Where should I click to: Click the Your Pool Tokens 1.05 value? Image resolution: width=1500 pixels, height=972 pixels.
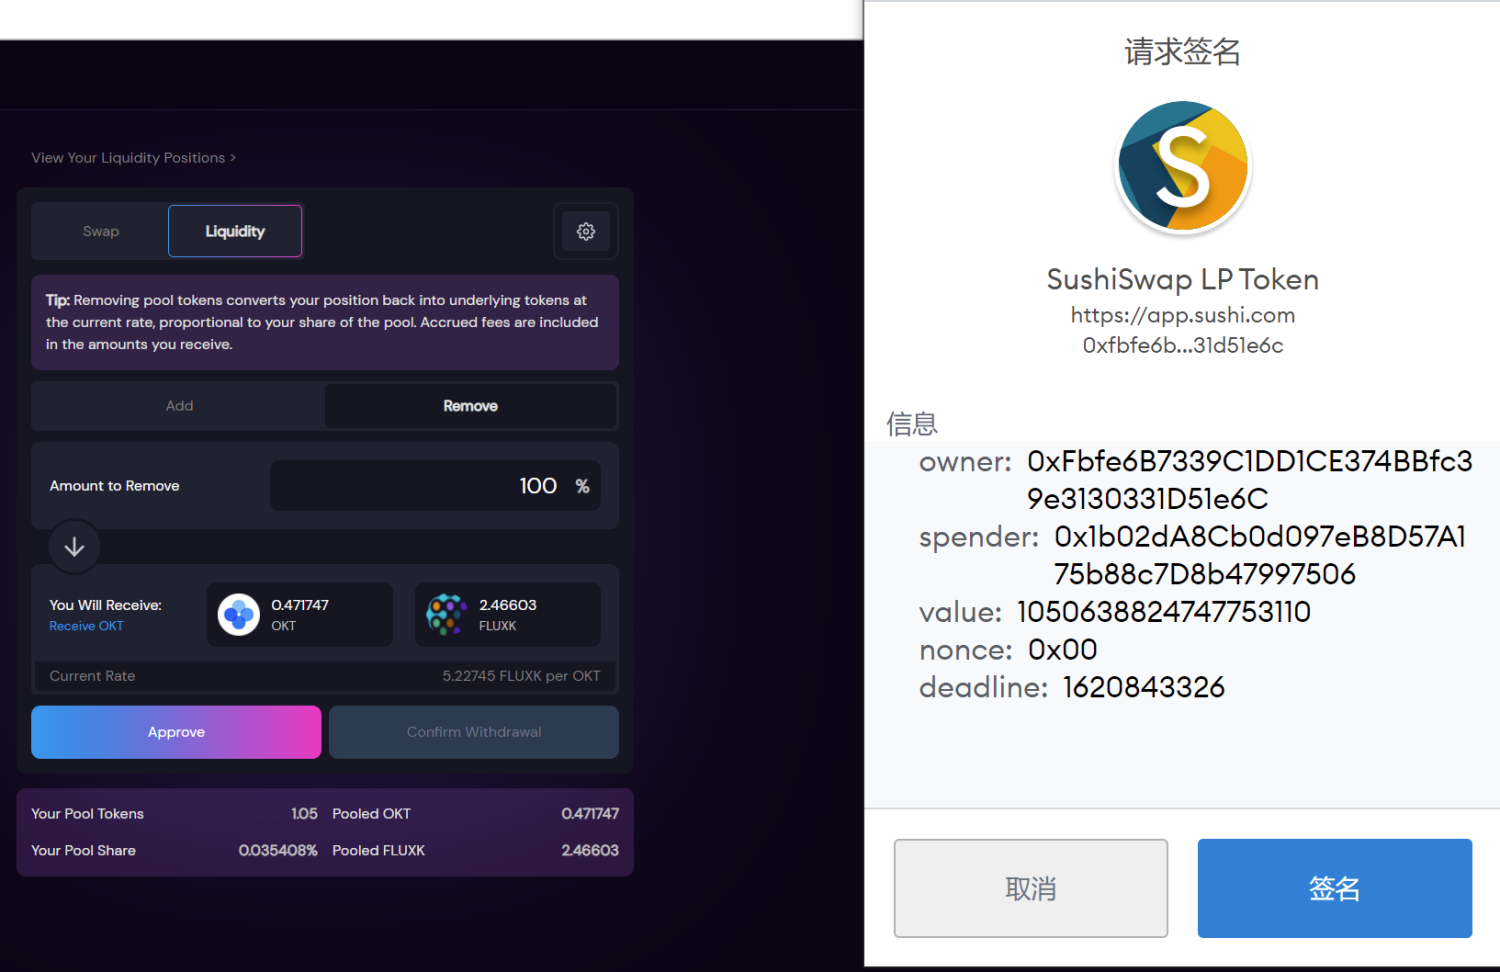[x=304, y=814]
